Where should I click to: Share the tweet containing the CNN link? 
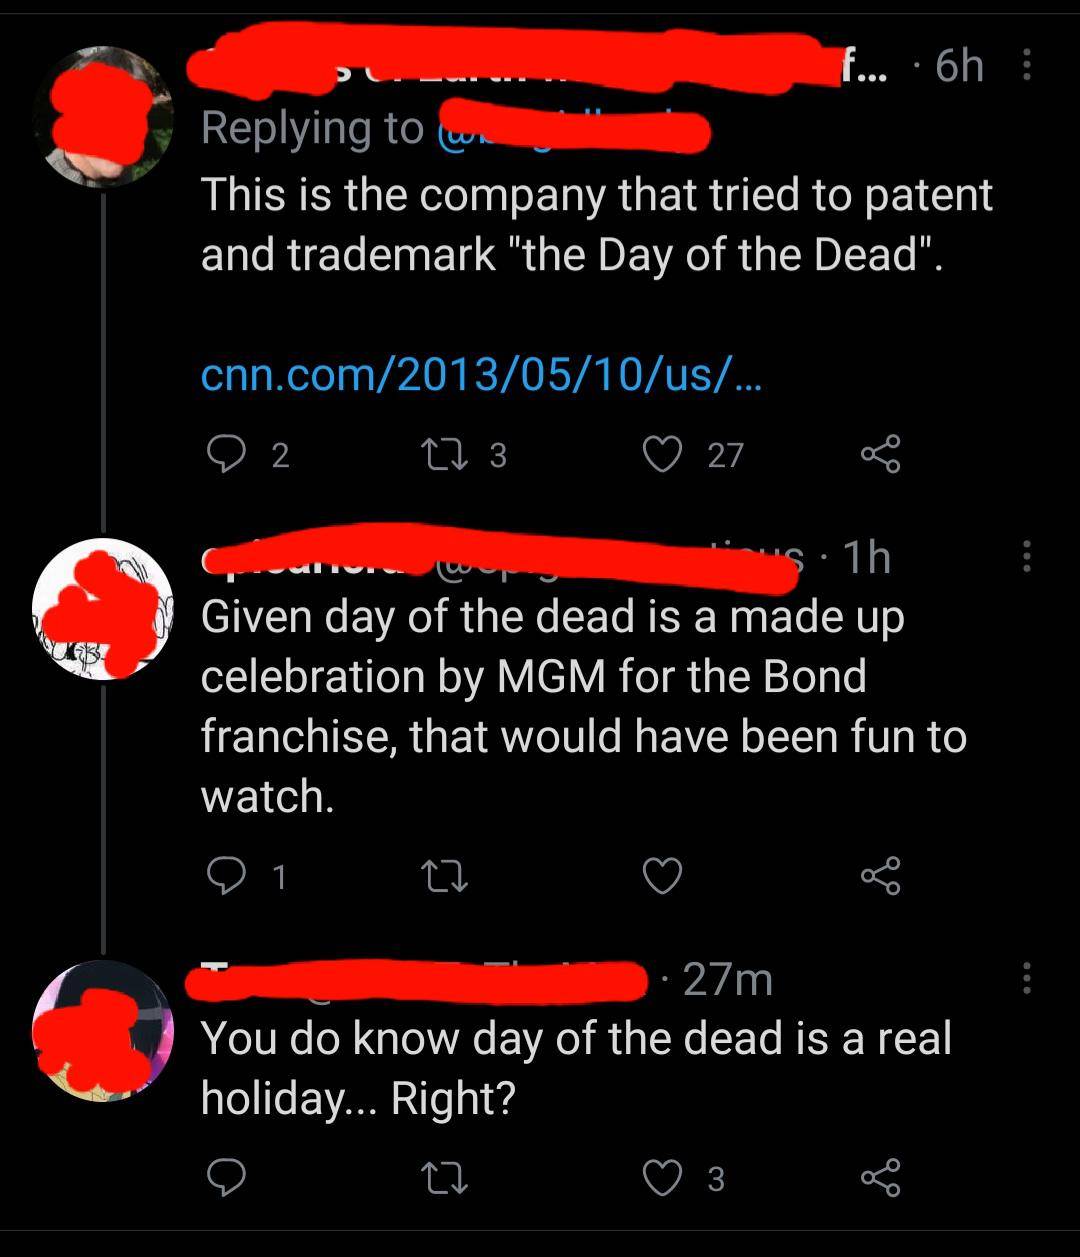coord(880,455)
